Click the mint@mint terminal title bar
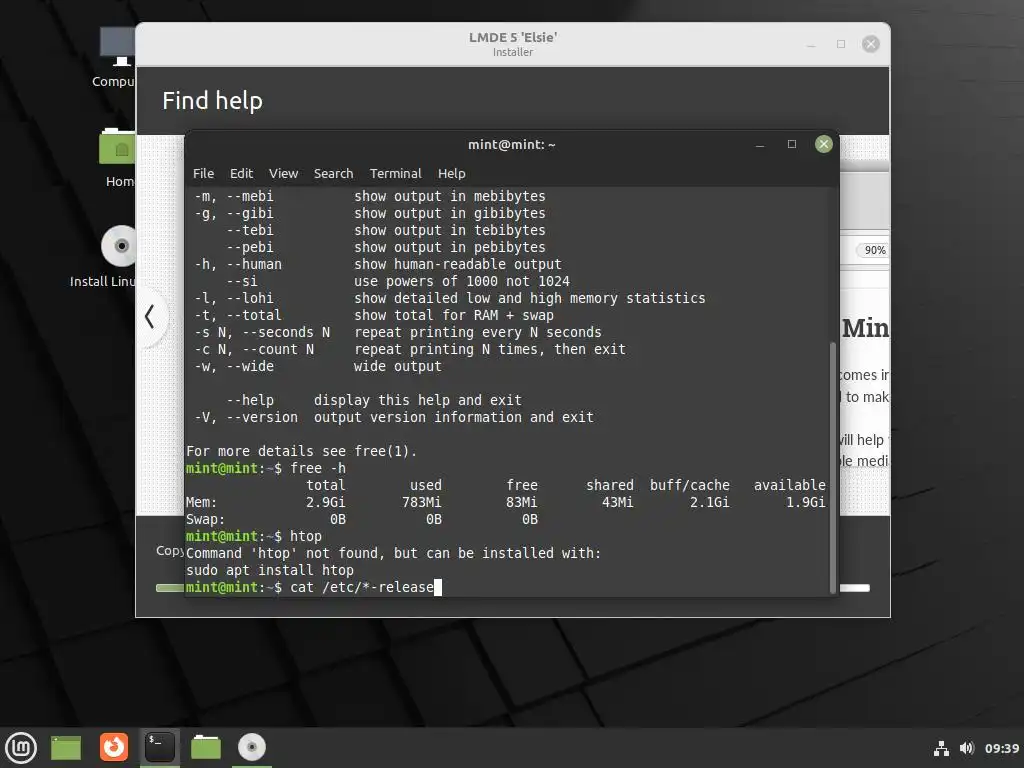The width and height of the screenshot is (1024, 768). click(511, 144)
